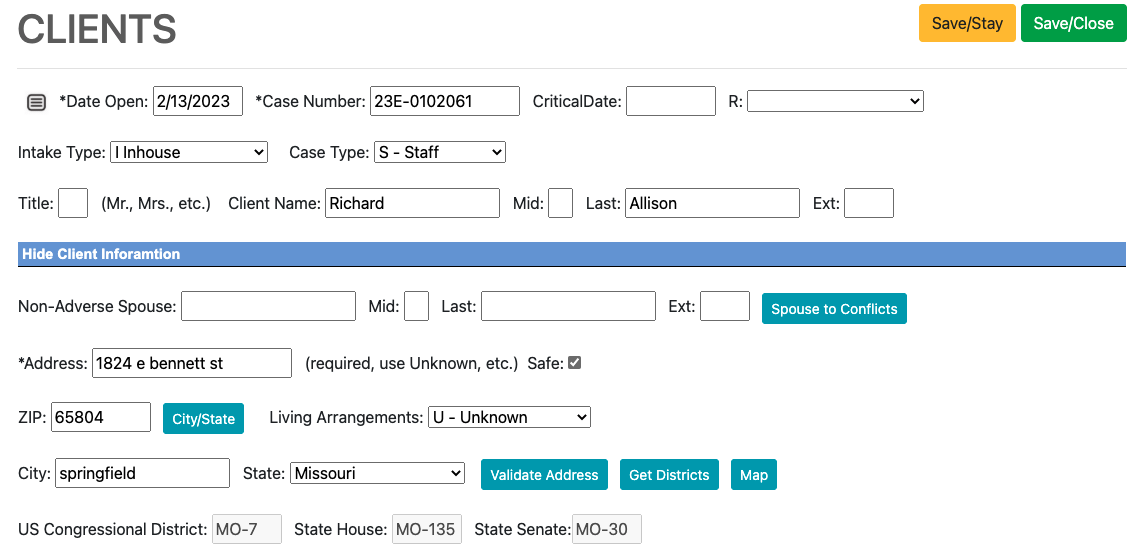
Task: Open the R dropdown
Action: pyautogui.click(x=835, y=101)
